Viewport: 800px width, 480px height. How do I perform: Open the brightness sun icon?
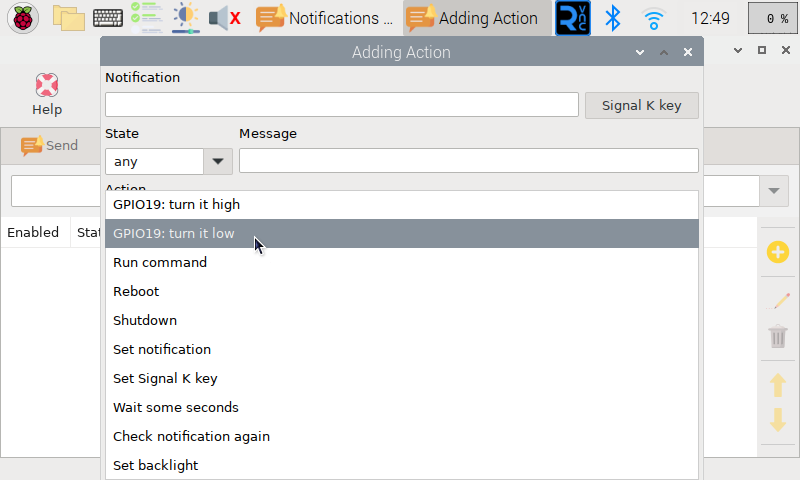click(186, 18)
